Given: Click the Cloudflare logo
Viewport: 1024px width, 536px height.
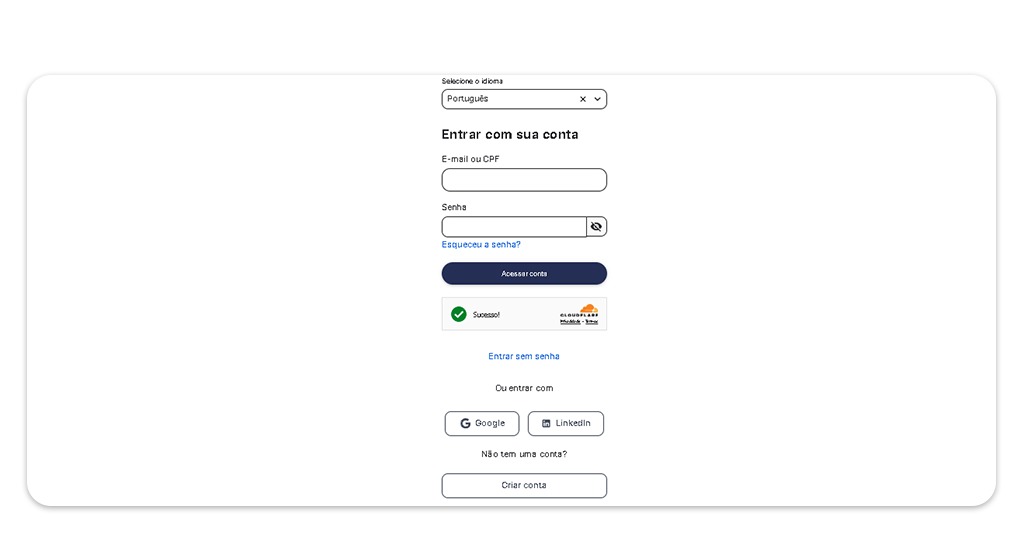Looking at the screenshot, I should (x=579, y=310).
